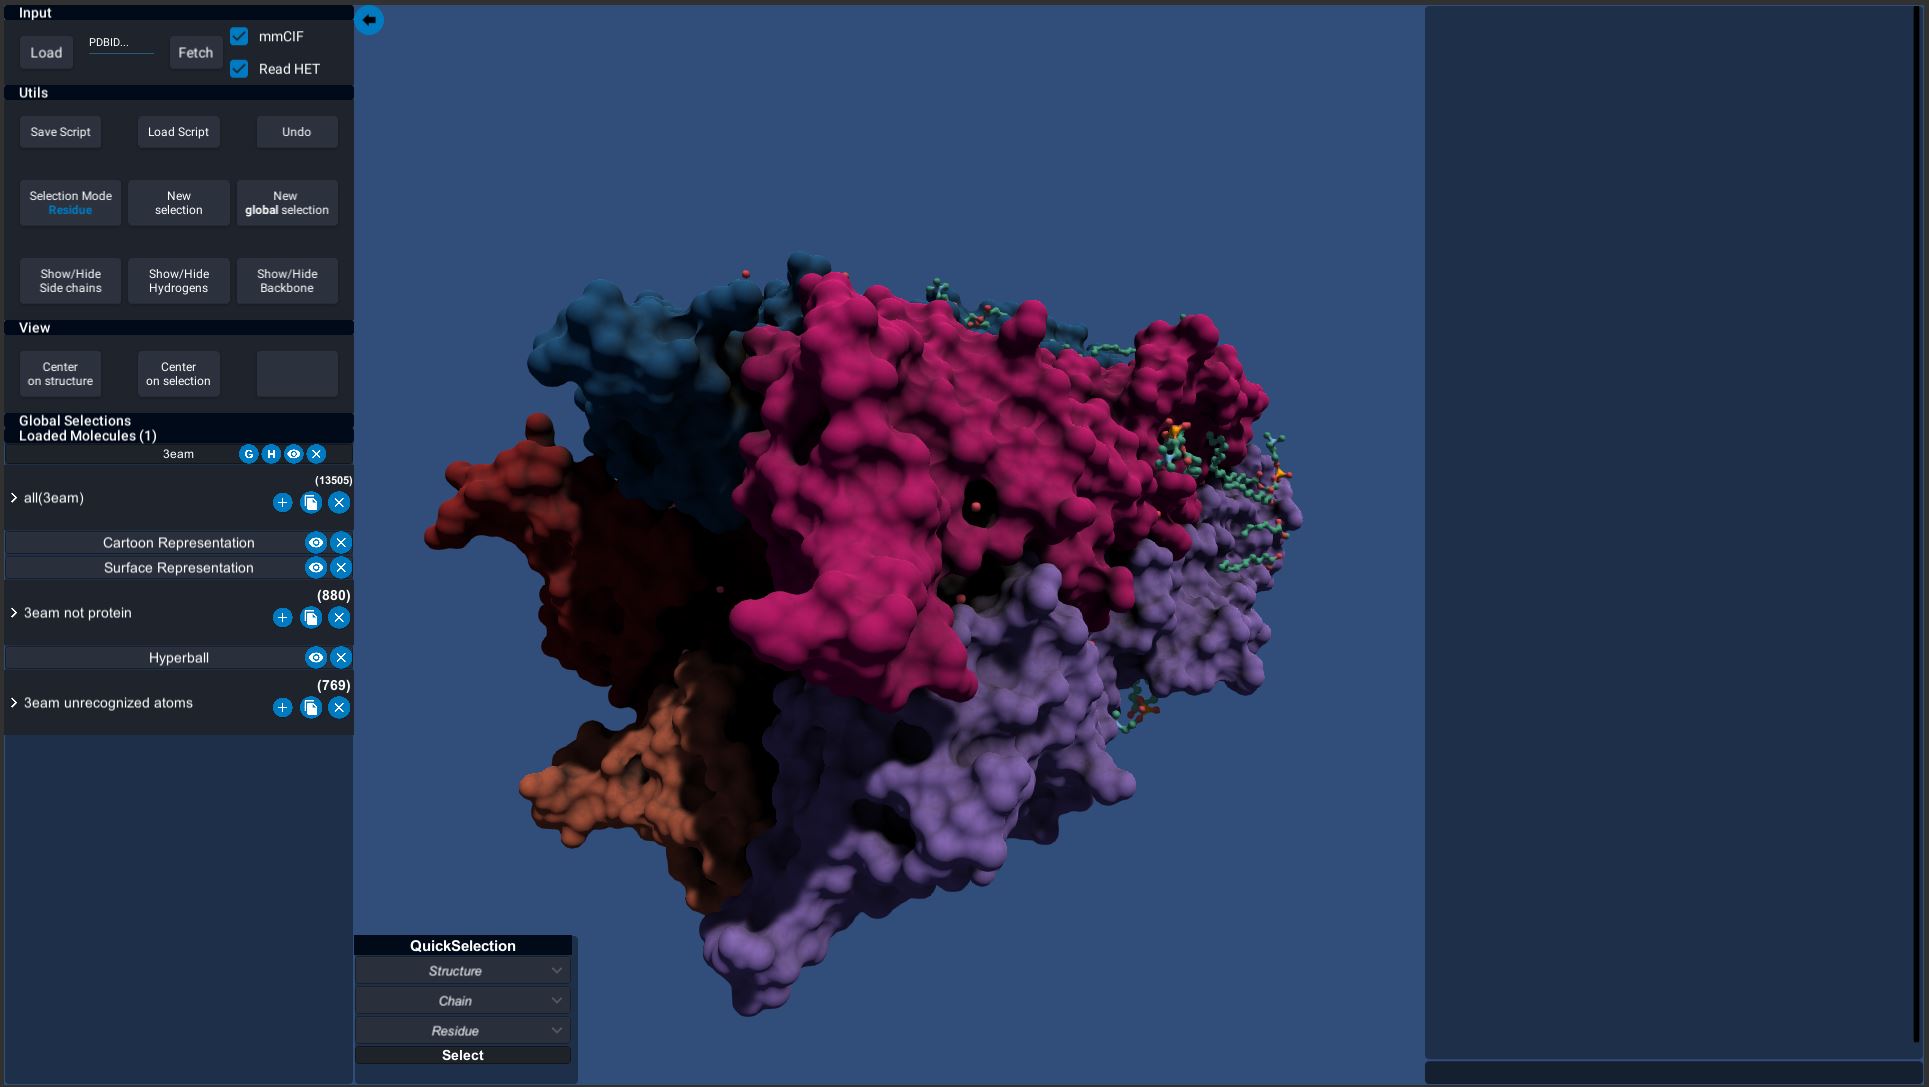Add representation to 3eam not protein
This screenshot has width=1929, height=1087.
(282, 618)
